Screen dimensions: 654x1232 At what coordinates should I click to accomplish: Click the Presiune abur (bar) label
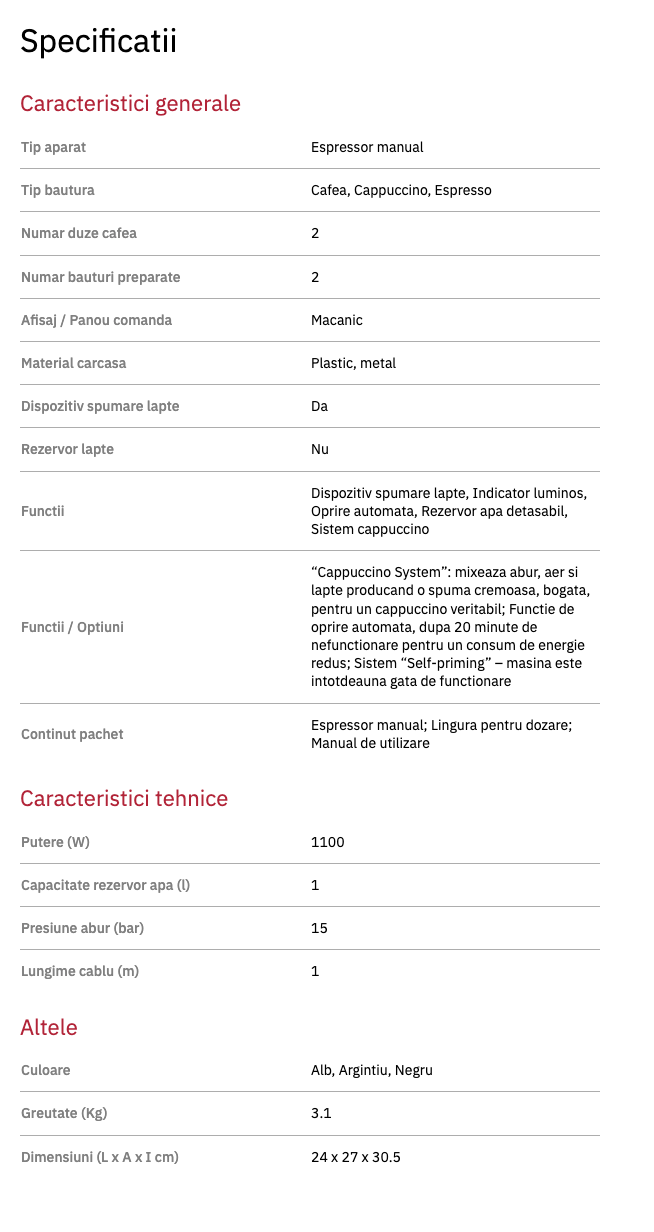pos(82,928)
